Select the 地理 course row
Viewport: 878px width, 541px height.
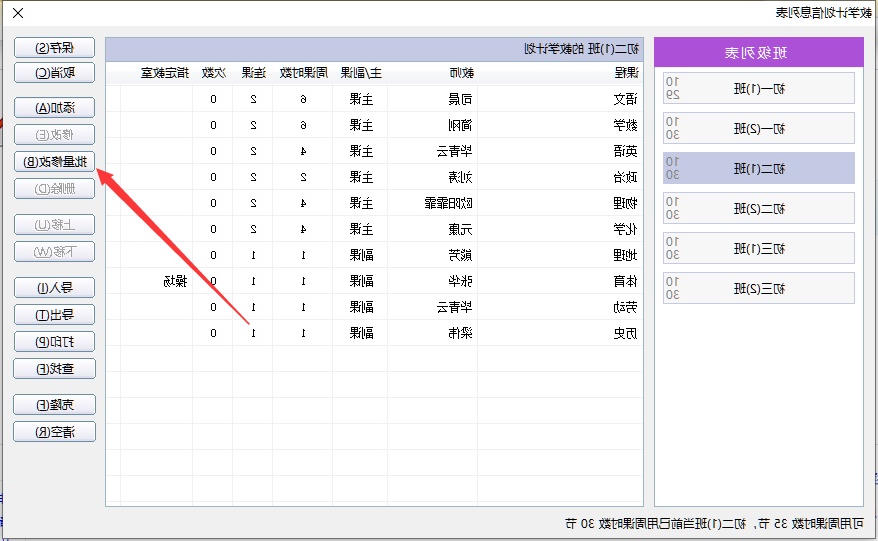(374, 255)
